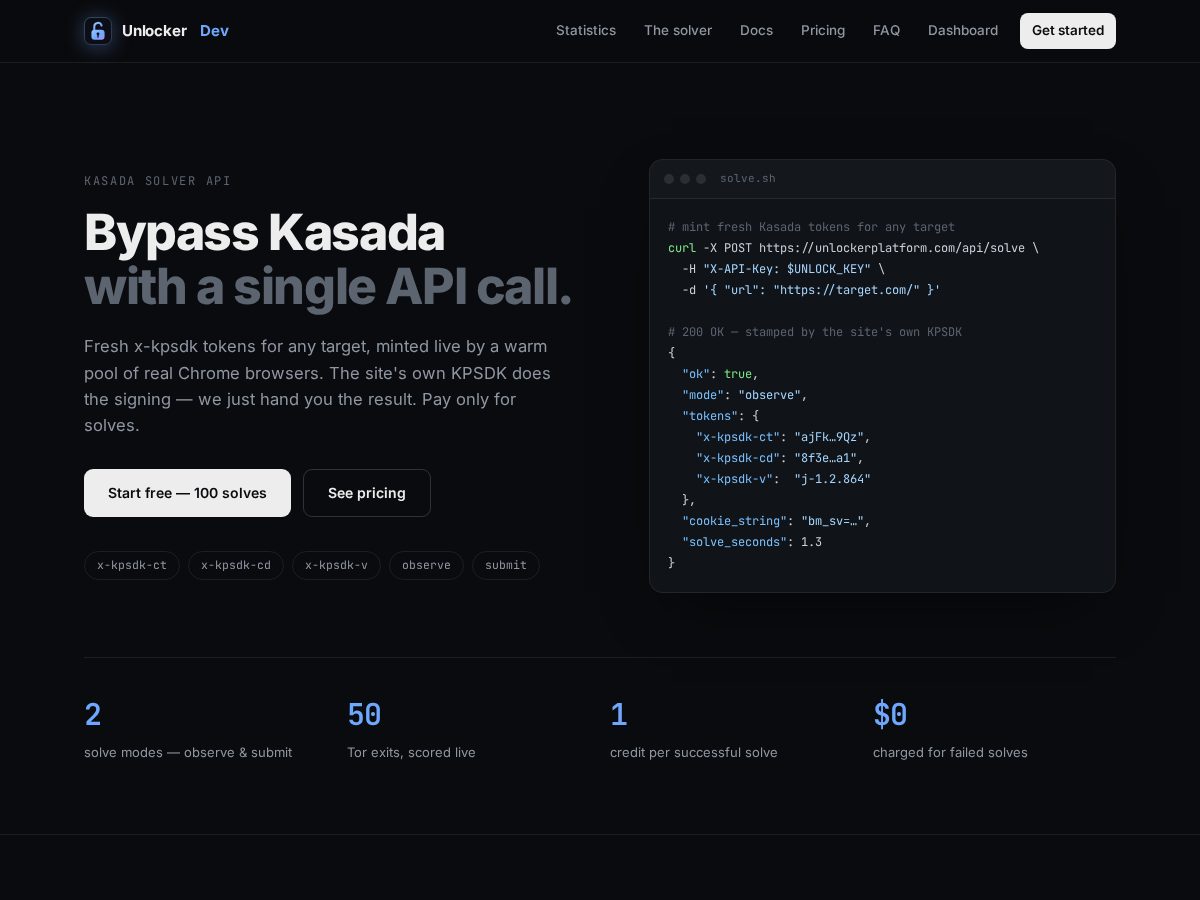Click the 'Tor exits, scored live' caption
The width and height of the screenshot is (1200, 900).
point(411,752)
